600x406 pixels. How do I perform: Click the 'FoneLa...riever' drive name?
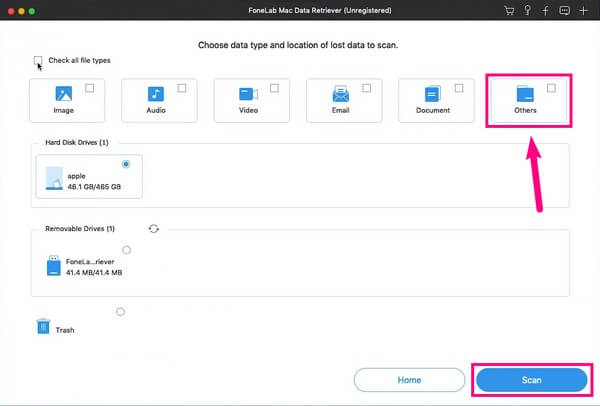pyautogui.click(x=90, y=262)
